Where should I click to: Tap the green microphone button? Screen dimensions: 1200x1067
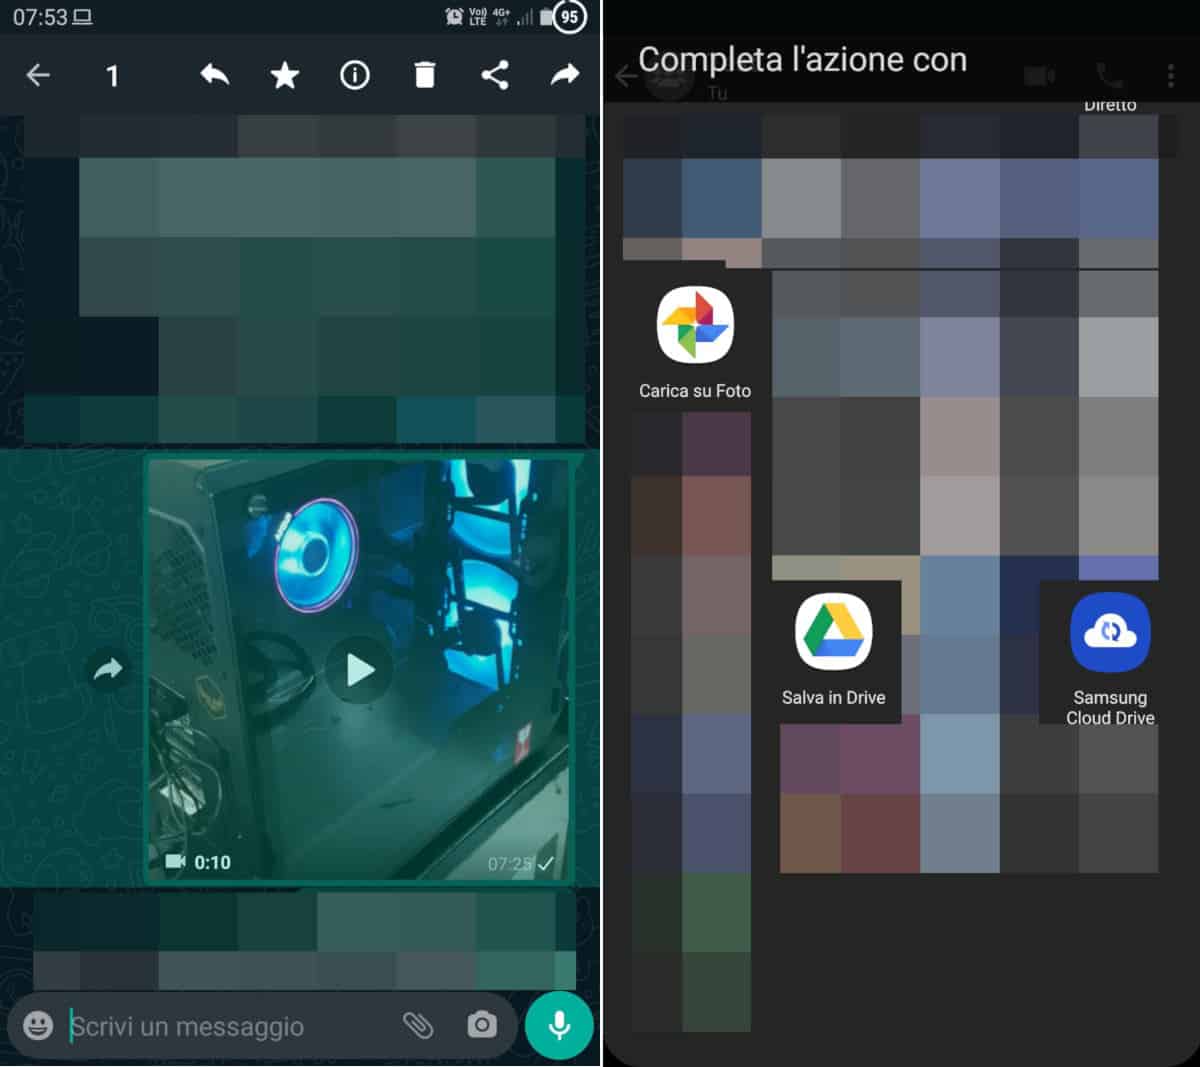[x=559, y=1025]
